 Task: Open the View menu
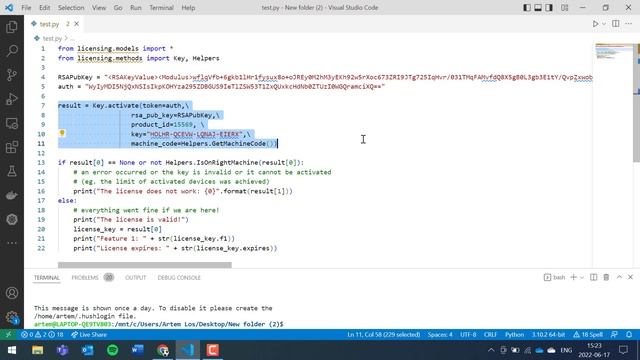pyautogui.click(x=99, y=8)
